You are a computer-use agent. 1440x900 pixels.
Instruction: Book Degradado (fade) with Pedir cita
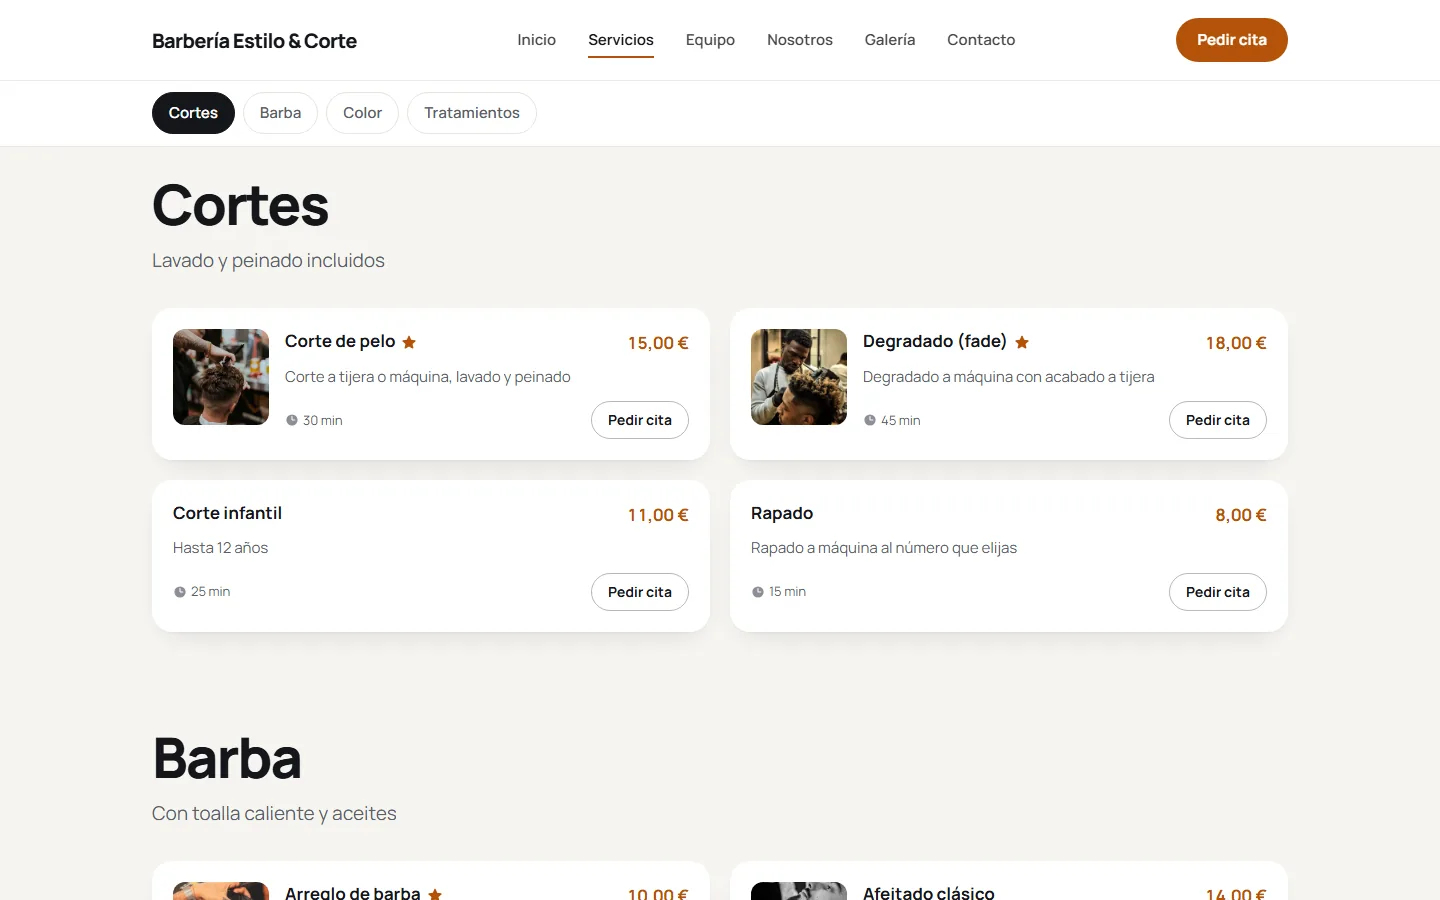[1218, 420]
